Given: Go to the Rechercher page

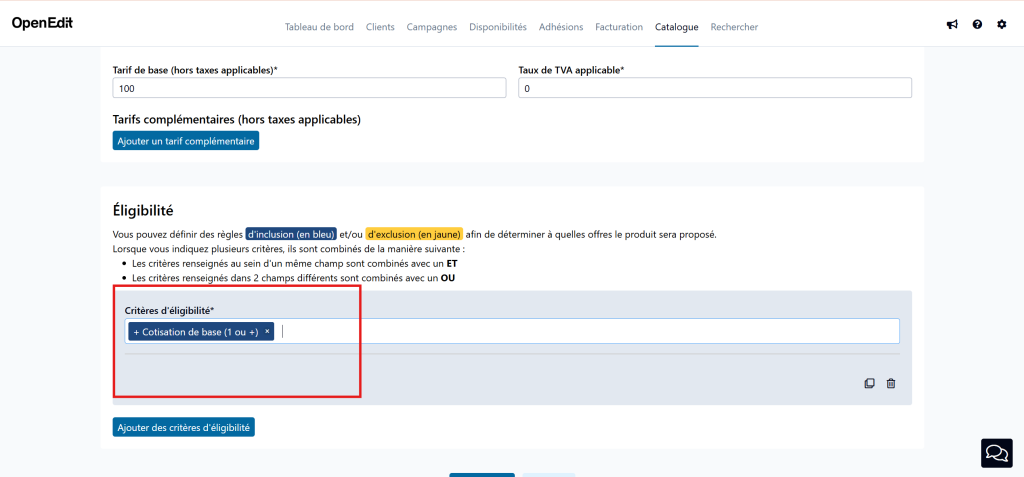Looking at the screenshot, I should tap(734, 27).
